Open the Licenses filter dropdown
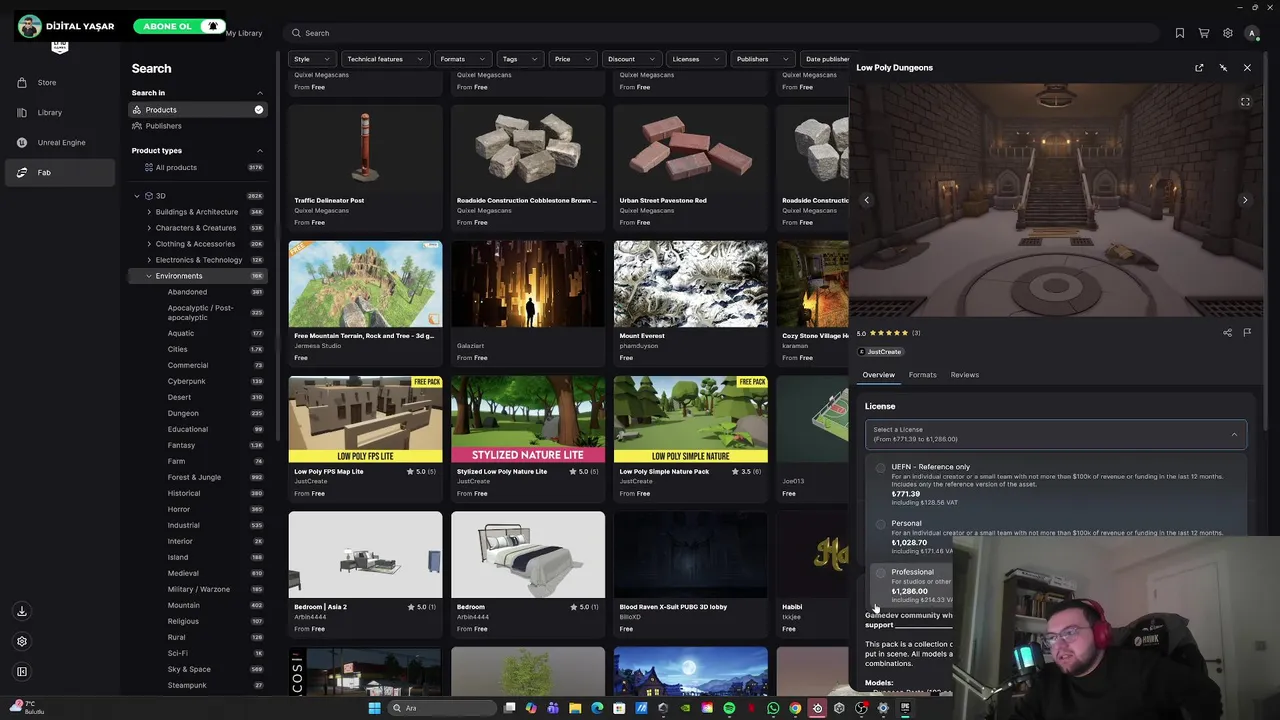 [x=695, y=59]
